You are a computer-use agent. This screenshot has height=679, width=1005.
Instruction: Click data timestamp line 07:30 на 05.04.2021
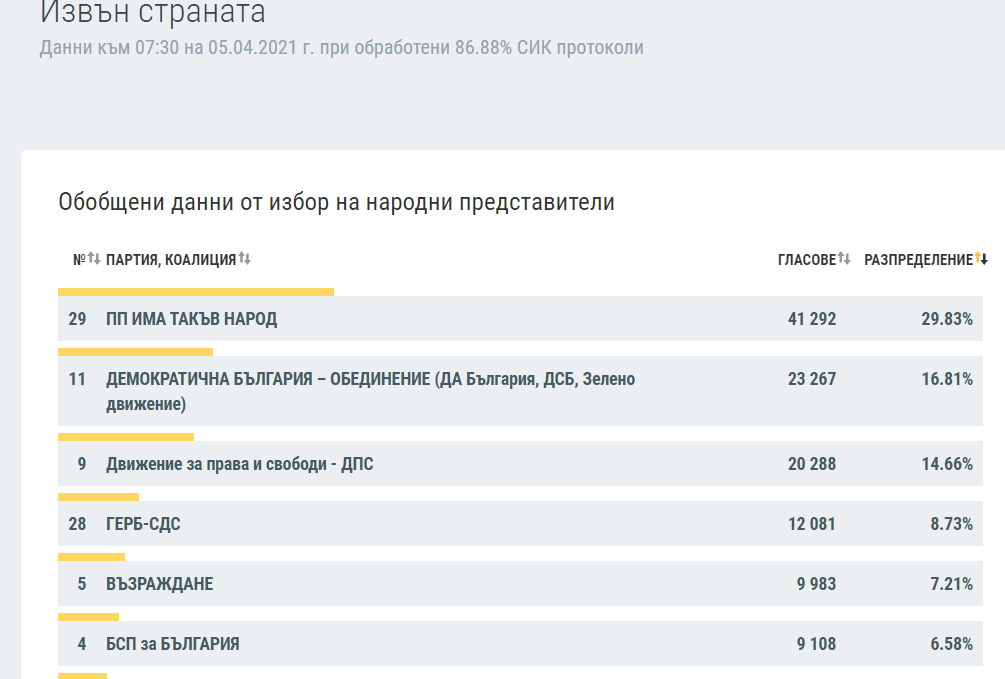(342, 47)
